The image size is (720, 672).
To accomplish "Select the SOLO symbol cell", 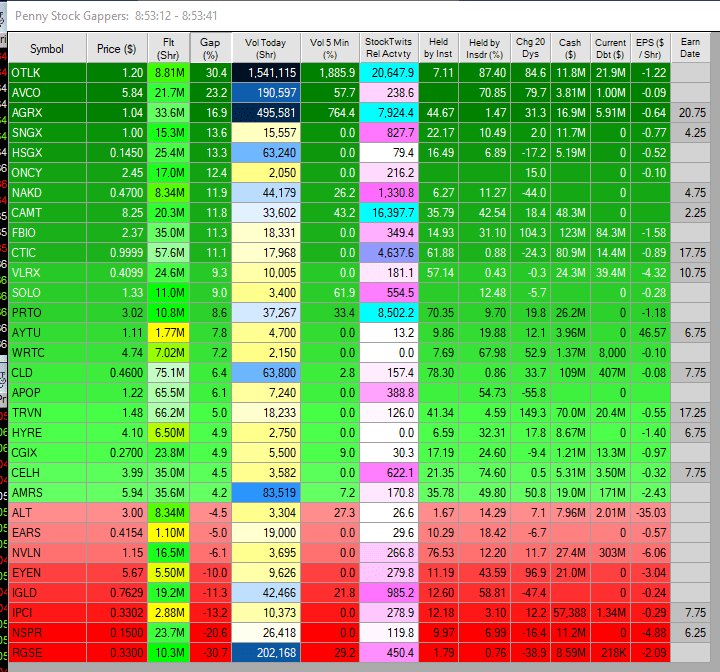I will pos(47,293).
